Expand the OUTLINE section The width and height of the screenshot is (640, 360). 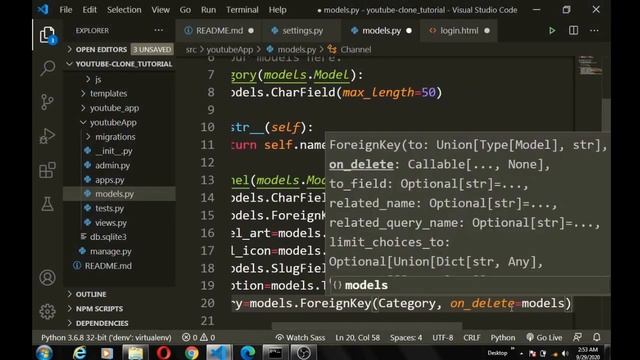pyautogui.click(x=91, y=294)
